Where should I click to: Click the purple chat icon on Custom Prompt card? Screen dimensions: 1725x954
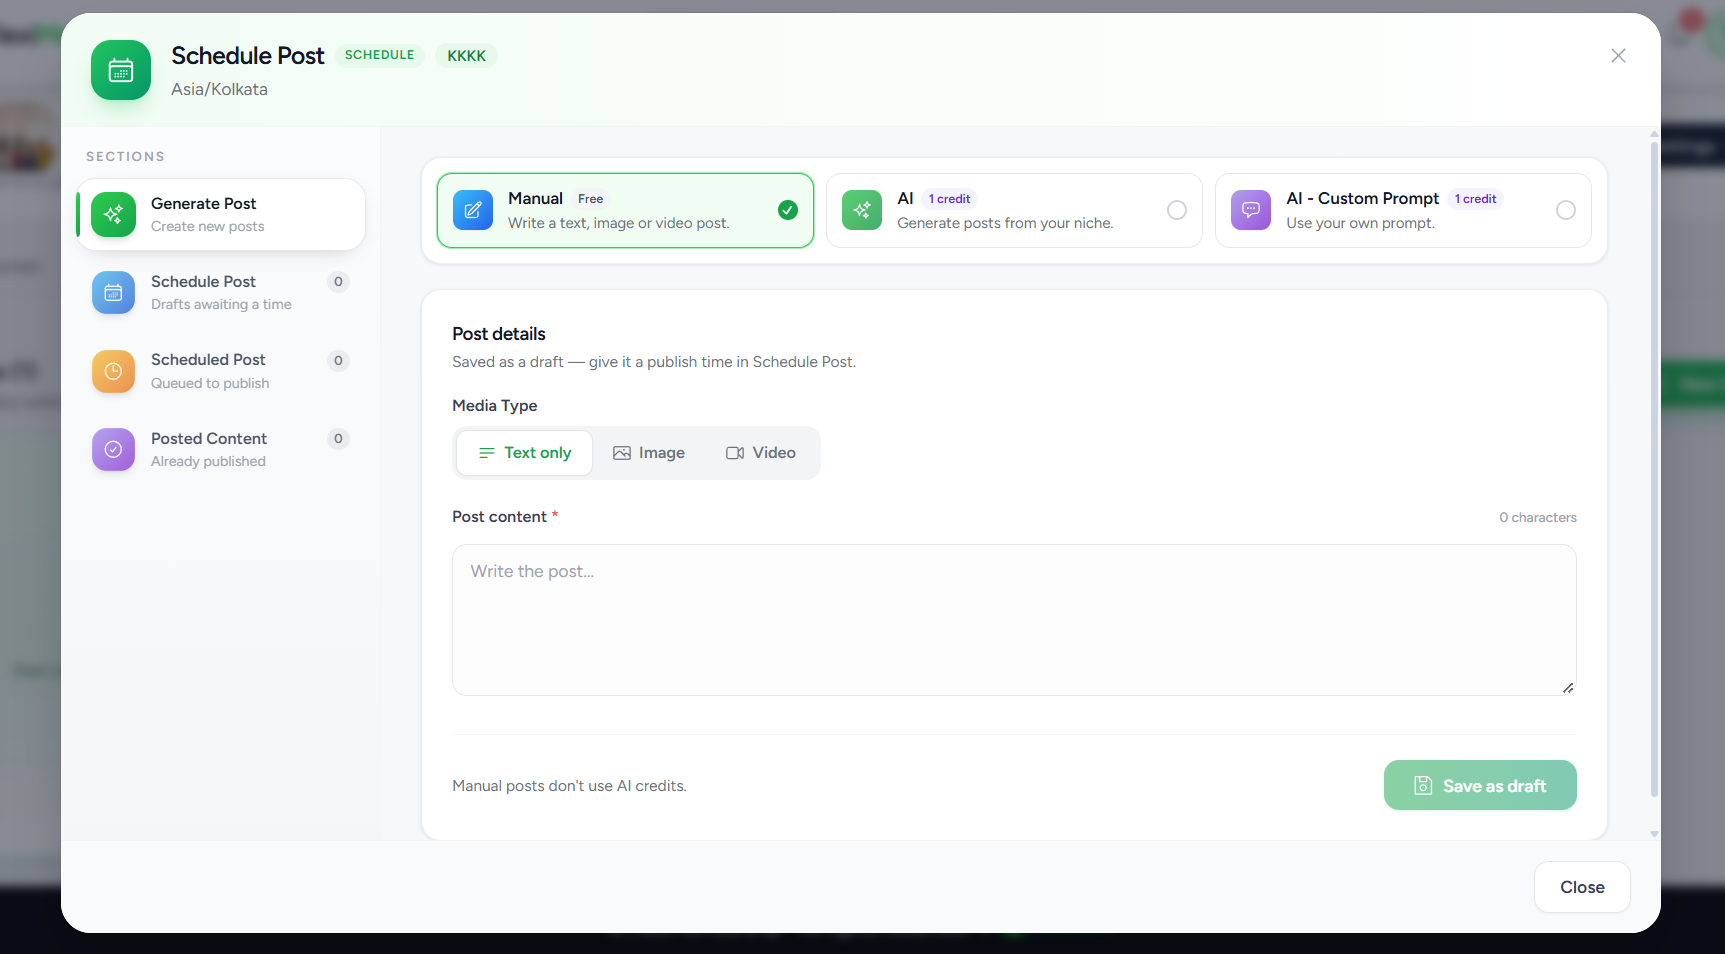pos(1251,210)
